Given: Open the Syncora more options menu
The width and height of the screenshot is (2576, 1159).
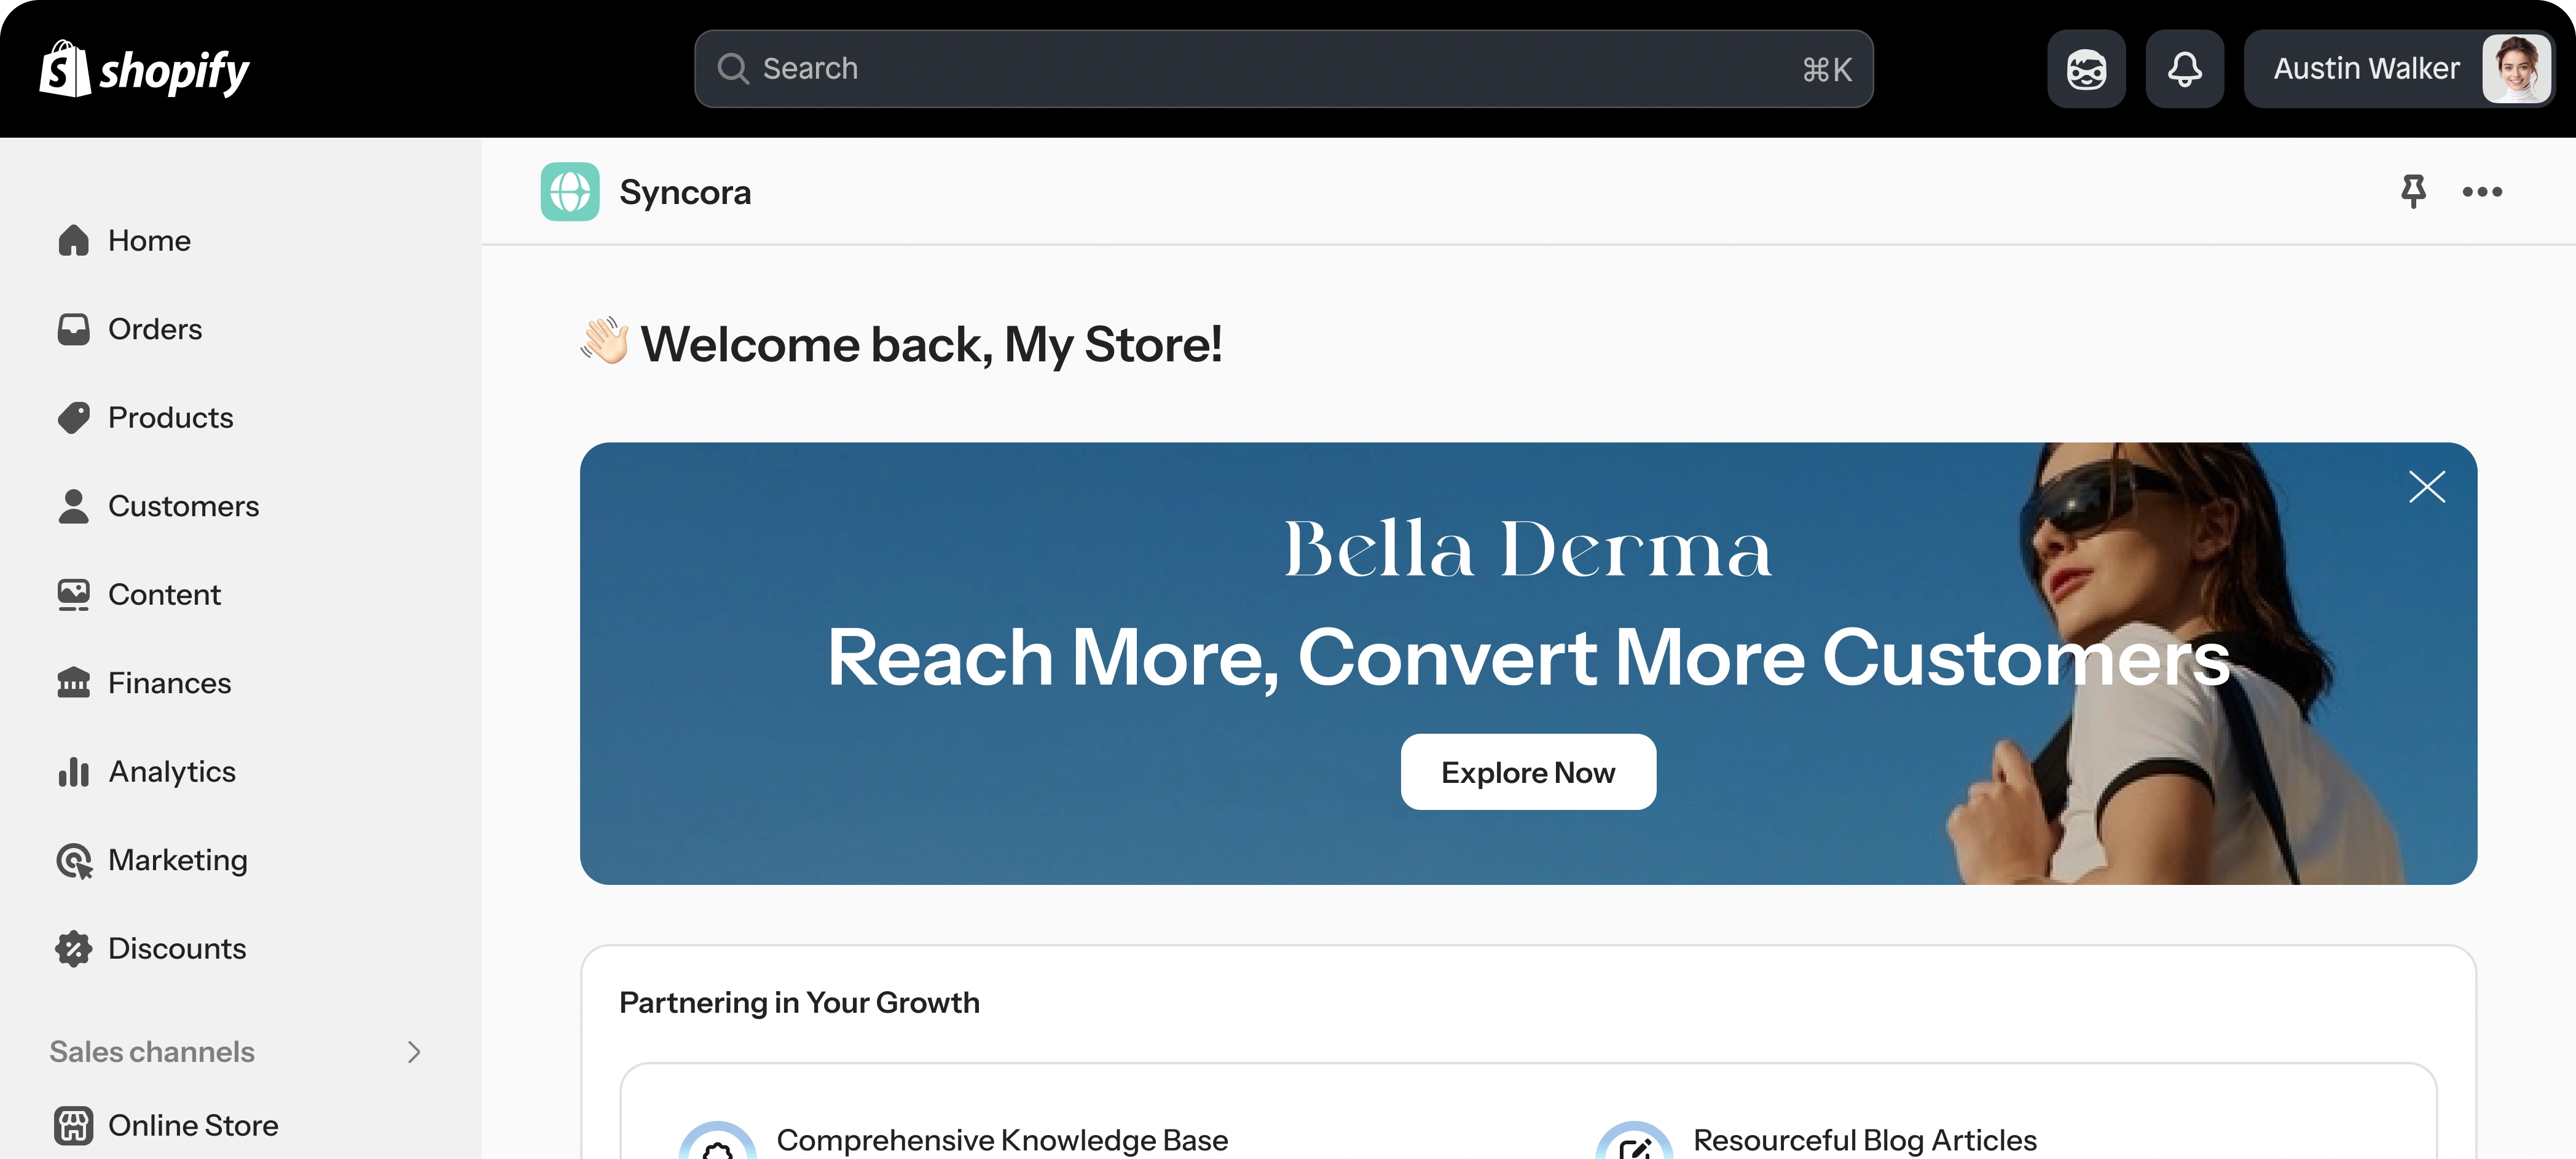Looking at the screenshot, I should 2482,192.
